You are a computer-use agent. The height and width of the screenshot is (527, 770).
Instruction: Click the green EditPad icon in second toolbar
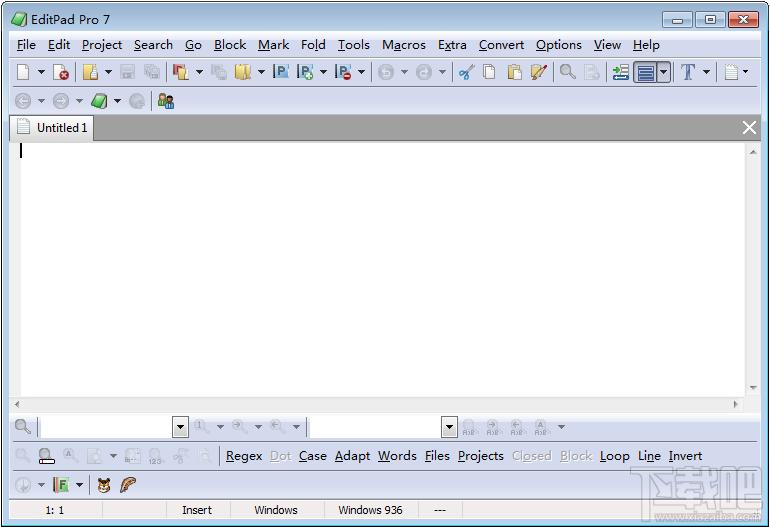click(99, 101)
